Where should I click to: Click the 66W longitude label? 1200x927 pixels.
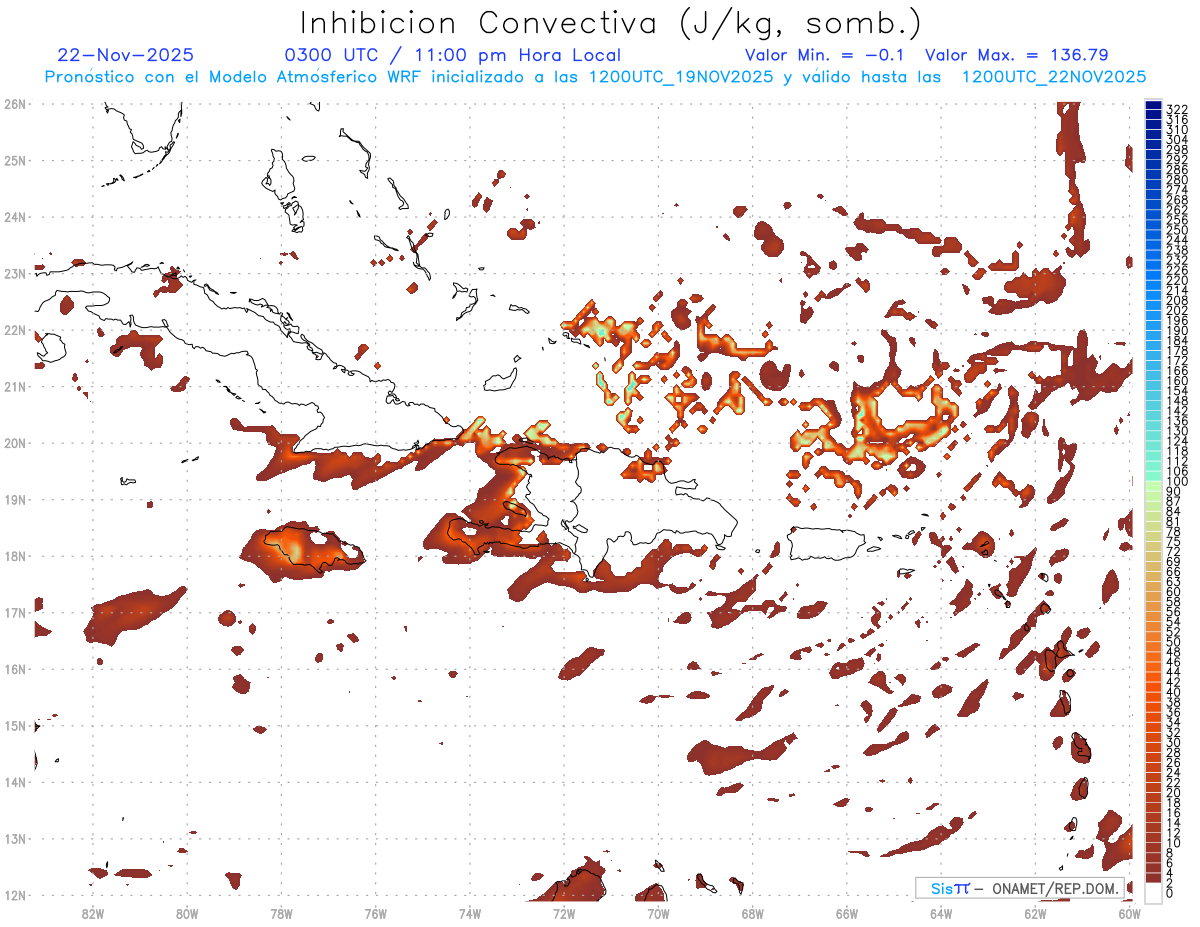point(847,913)
